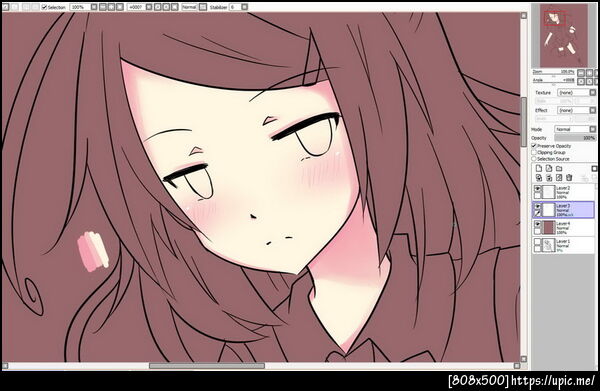Click the canvas vertical scrollbar handle

(524, 122)
